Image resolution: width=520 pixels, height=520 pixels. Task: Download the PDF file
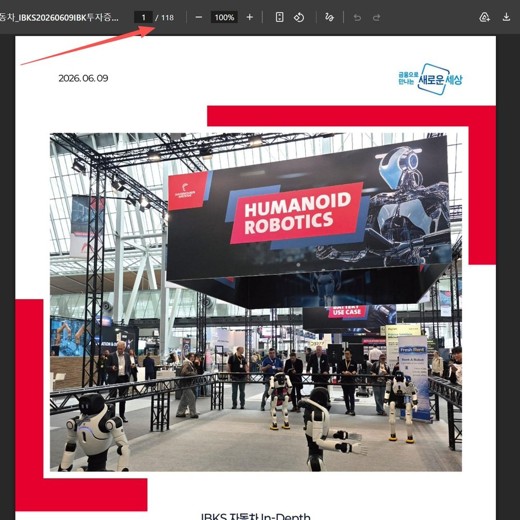click(506, 17)
